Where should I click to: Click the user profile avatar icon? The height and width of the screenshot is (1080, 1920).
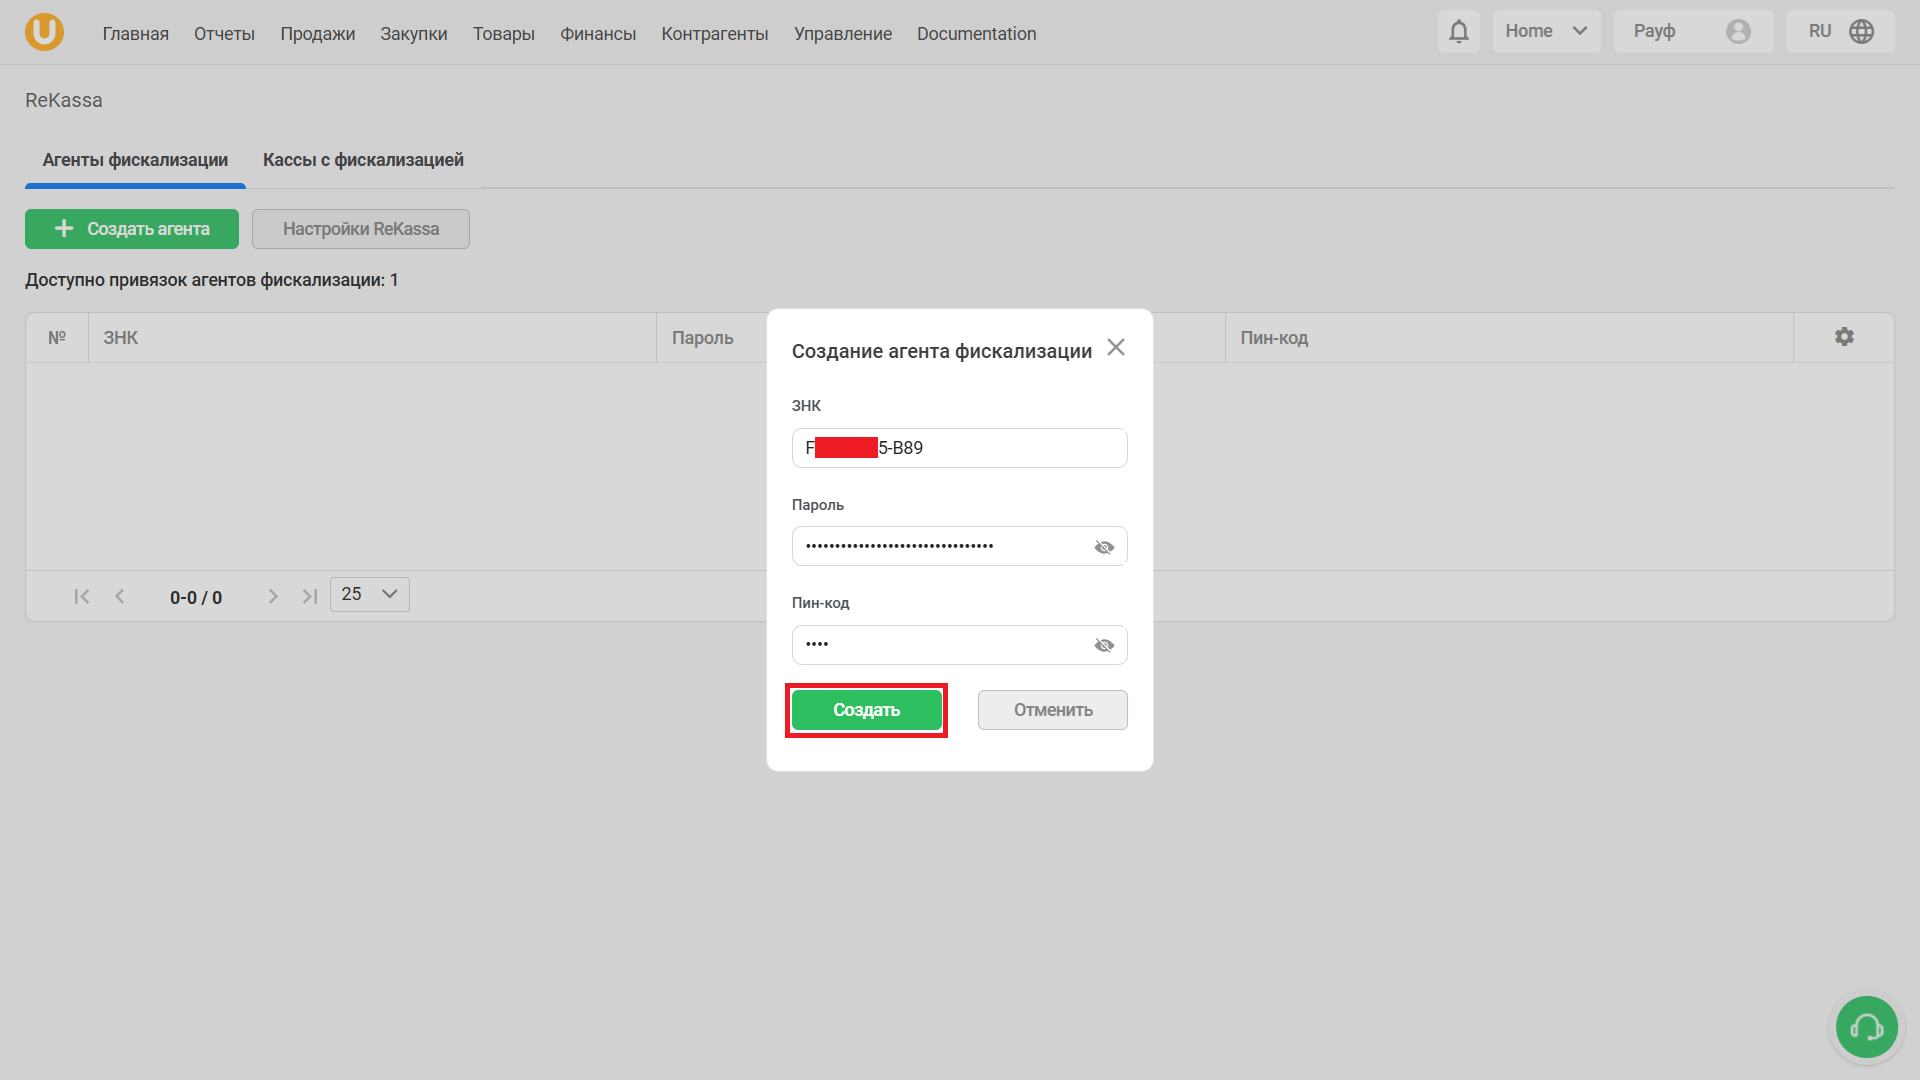1738,32
